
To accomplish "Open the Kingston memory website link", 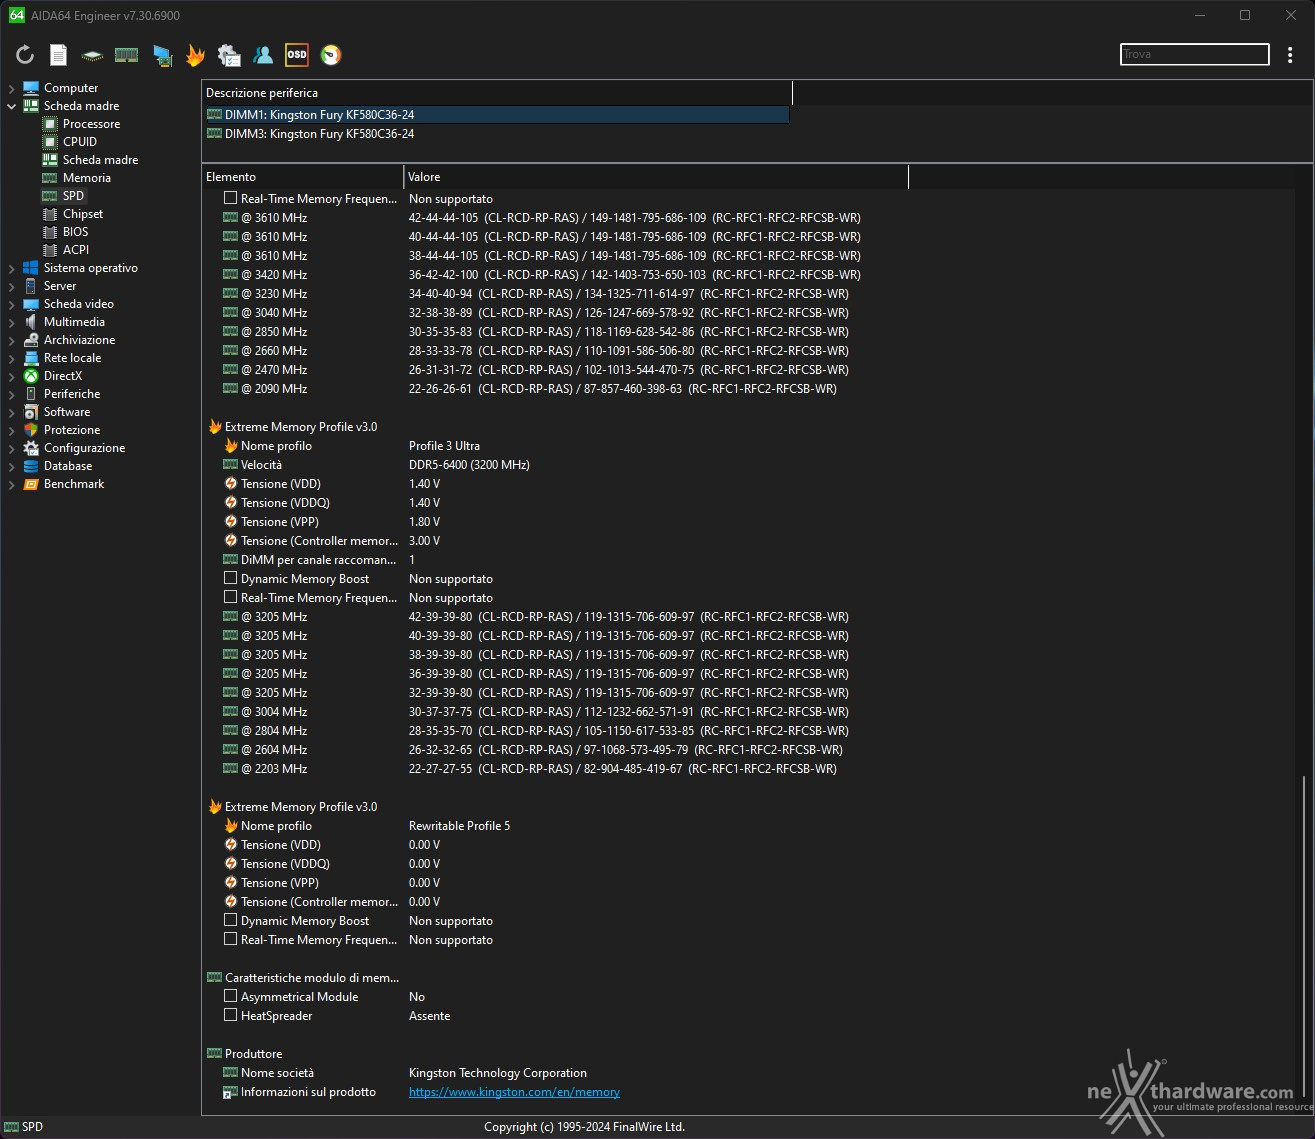I will pos(514,1092).
